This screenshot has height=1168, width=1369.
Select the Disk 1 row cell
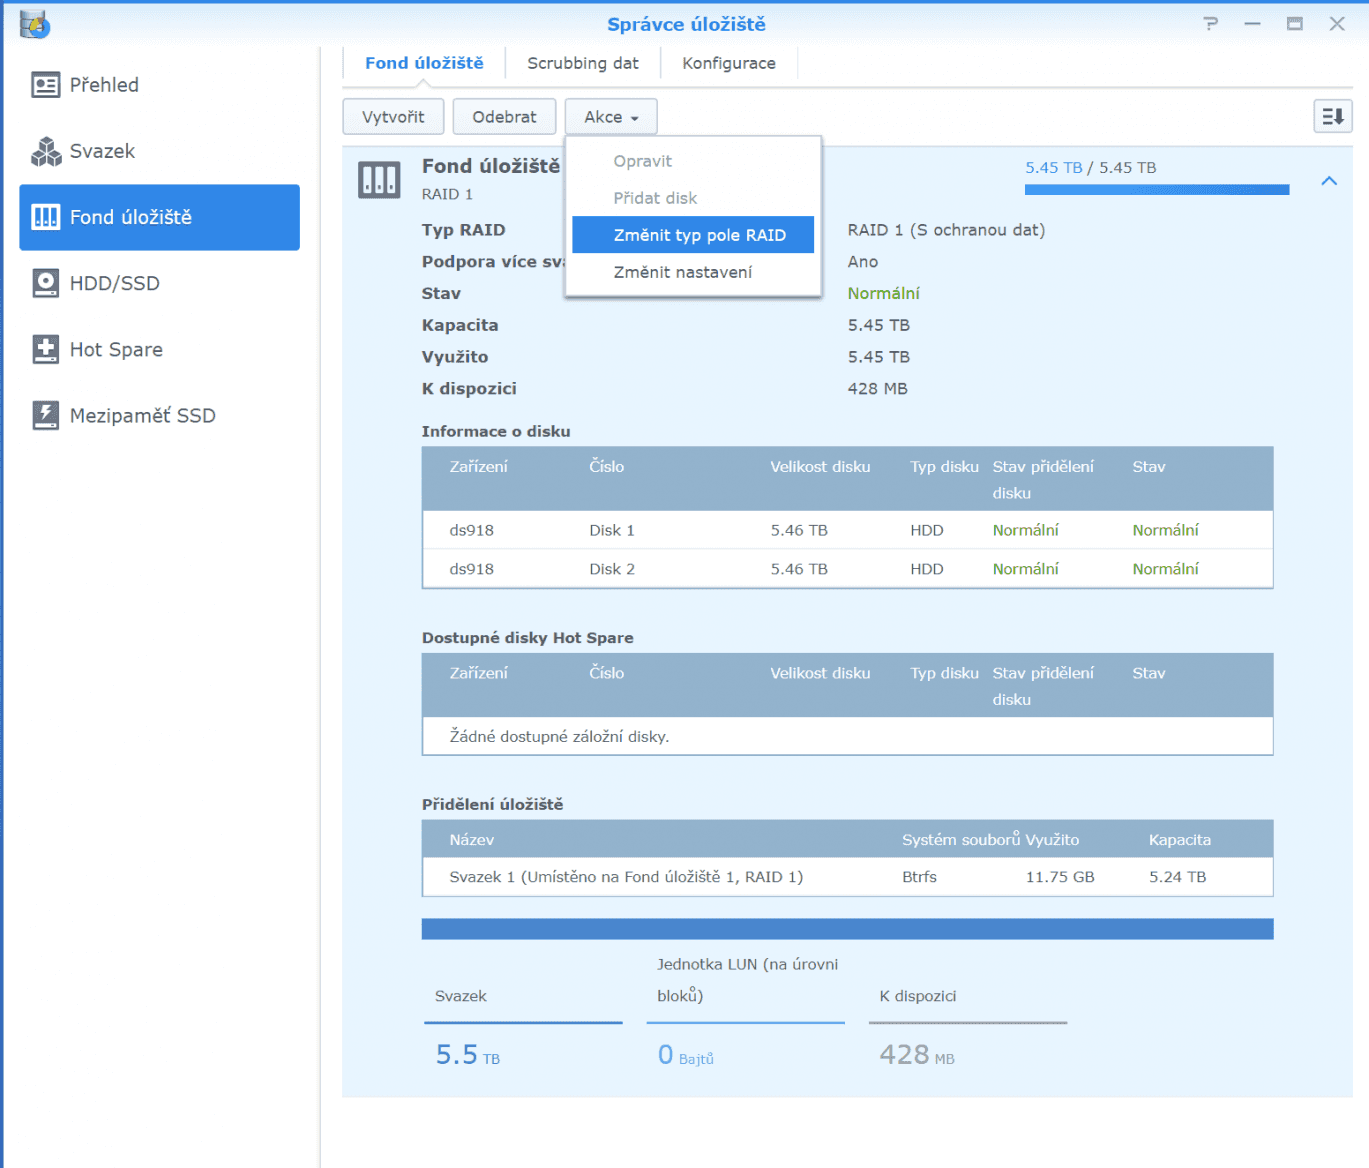point(611,530)
